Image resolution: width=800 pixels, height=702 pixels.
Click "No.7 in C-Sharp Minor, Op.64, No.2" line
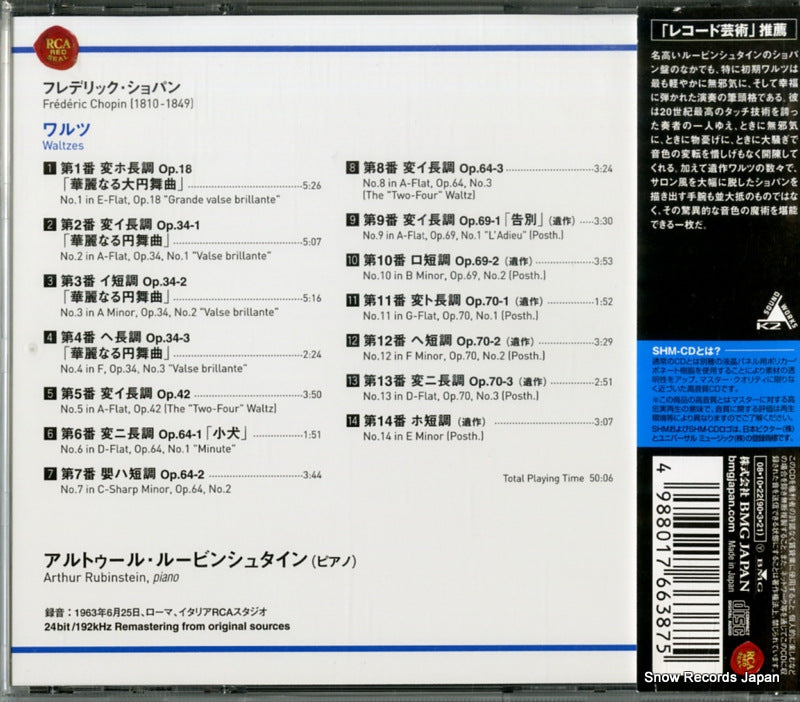point(145,489)
